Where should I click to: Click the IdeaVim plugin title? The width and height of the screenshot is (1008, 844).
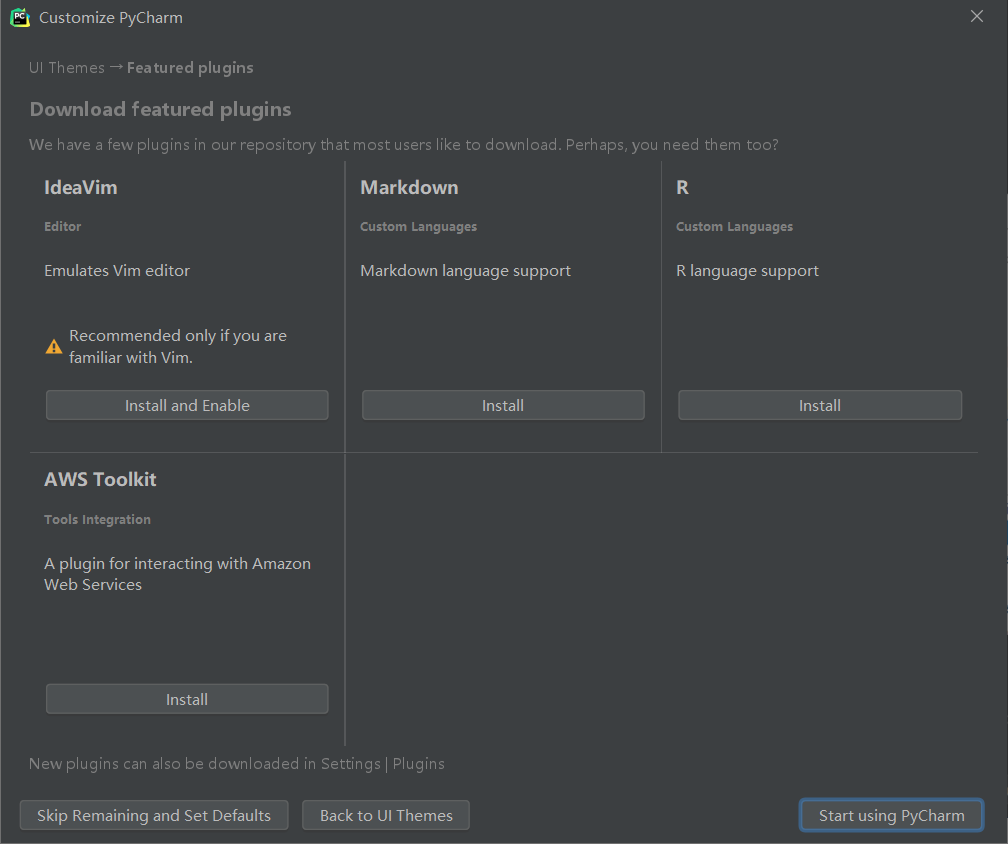click(x=80, y=188)
